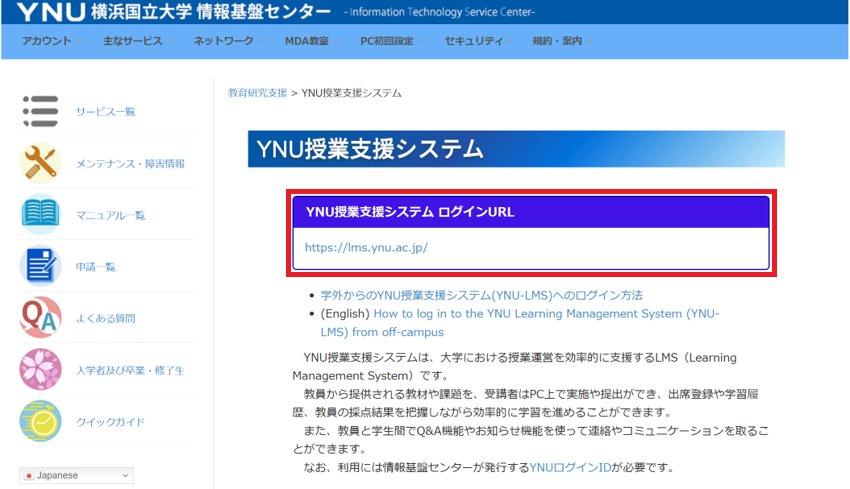850x489 pixels.
Task: Click the Q&A FAQ icon
Action: tap(41, 318)
